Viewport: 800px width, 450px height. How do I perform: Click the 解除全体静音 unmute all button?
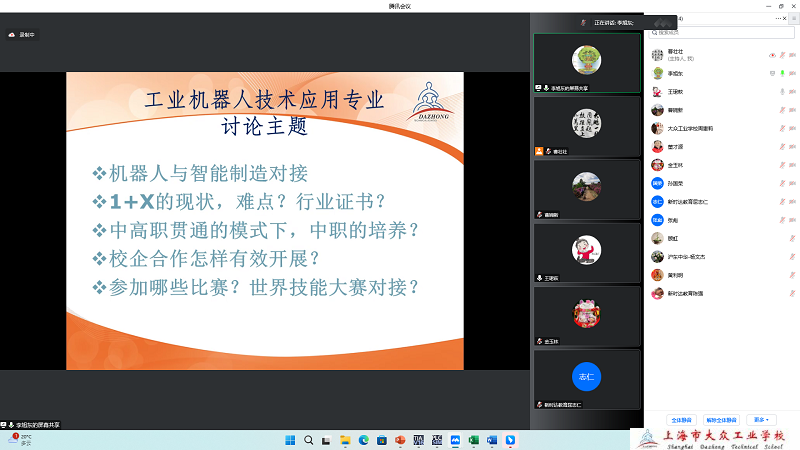click(x=720, y=420)
